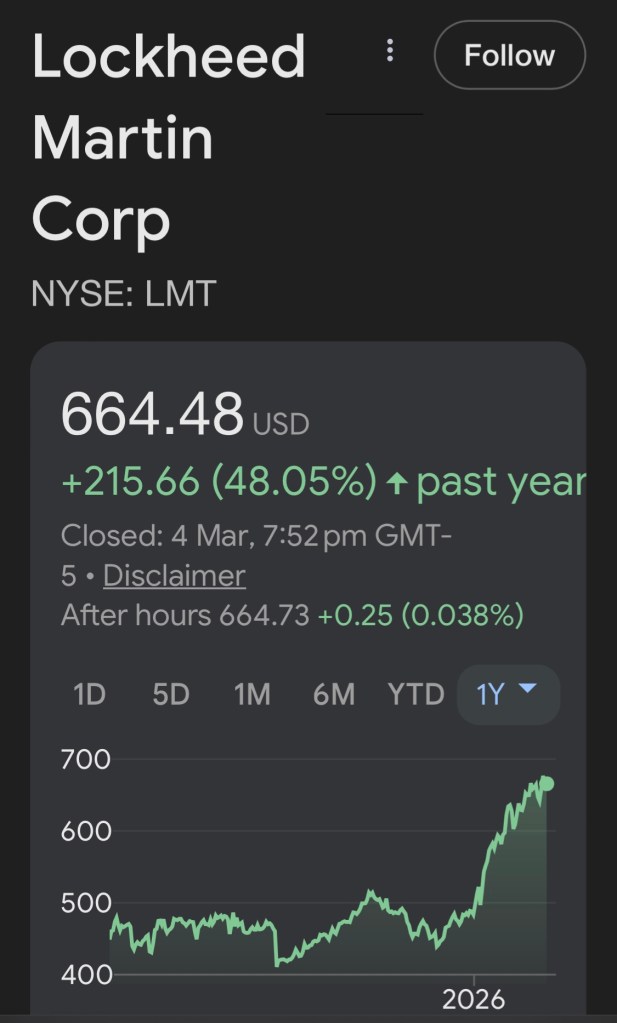Click the green endpoint dot on chart
The image size is (617, 1023).
point(547,784)
